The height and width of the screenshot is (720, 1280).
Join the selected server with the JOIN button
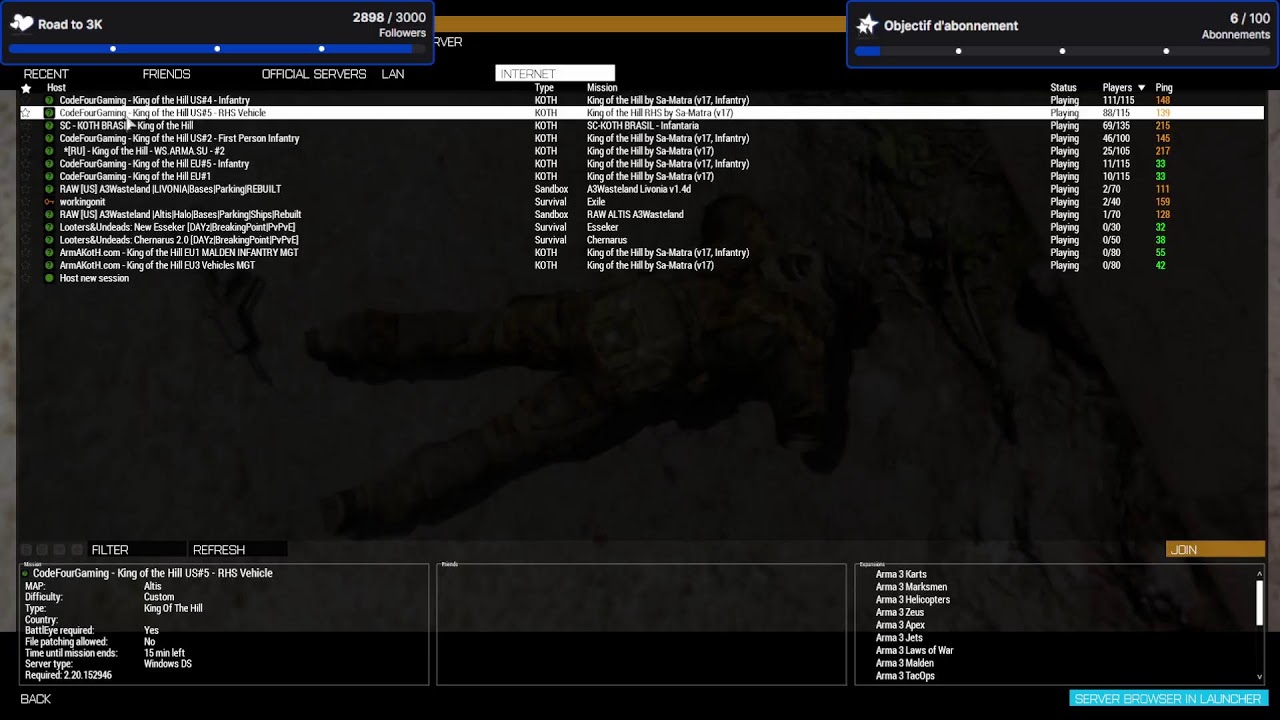pyautogui.click(x=1215, y=550)
